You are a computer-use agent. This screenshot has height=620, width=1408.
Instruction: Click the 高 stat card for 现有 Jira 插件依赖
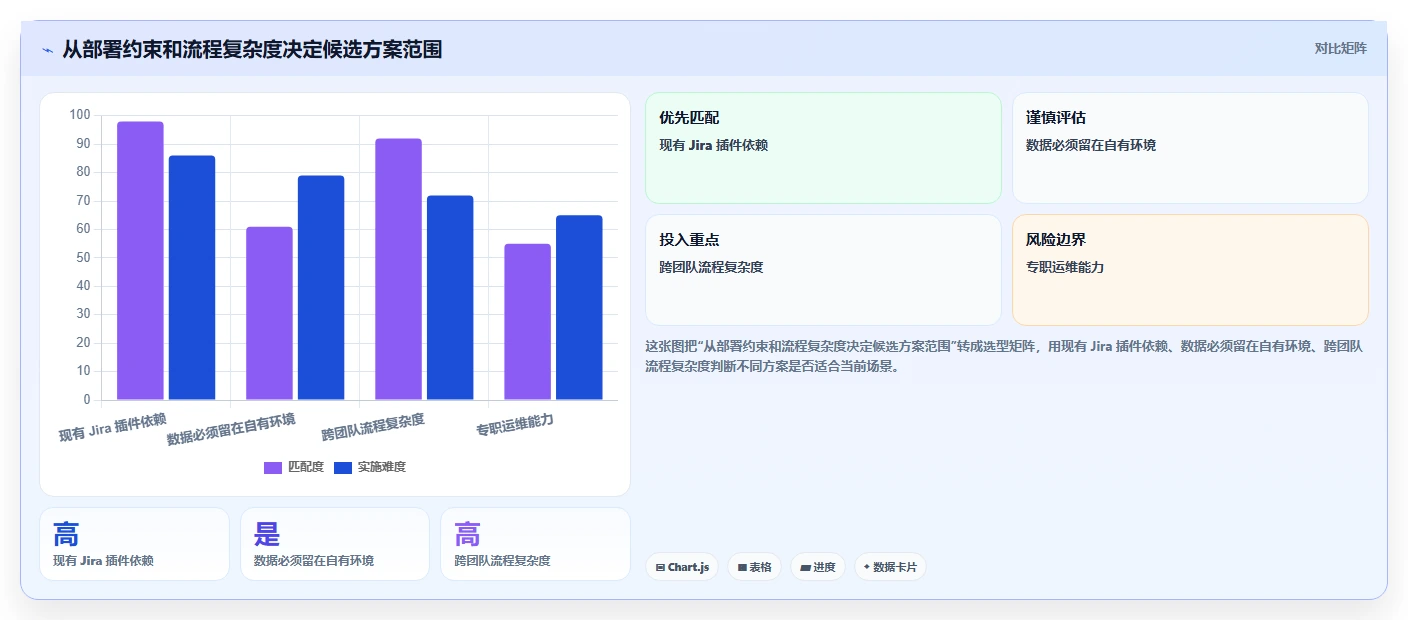(x=134, y=544)
